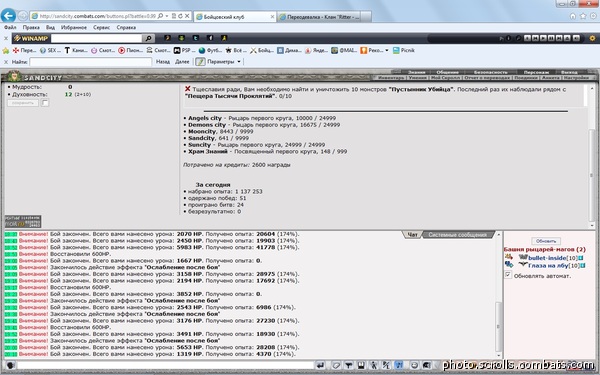Open info icon after Глаза на лбу[10]

click(x=583, y=265)
